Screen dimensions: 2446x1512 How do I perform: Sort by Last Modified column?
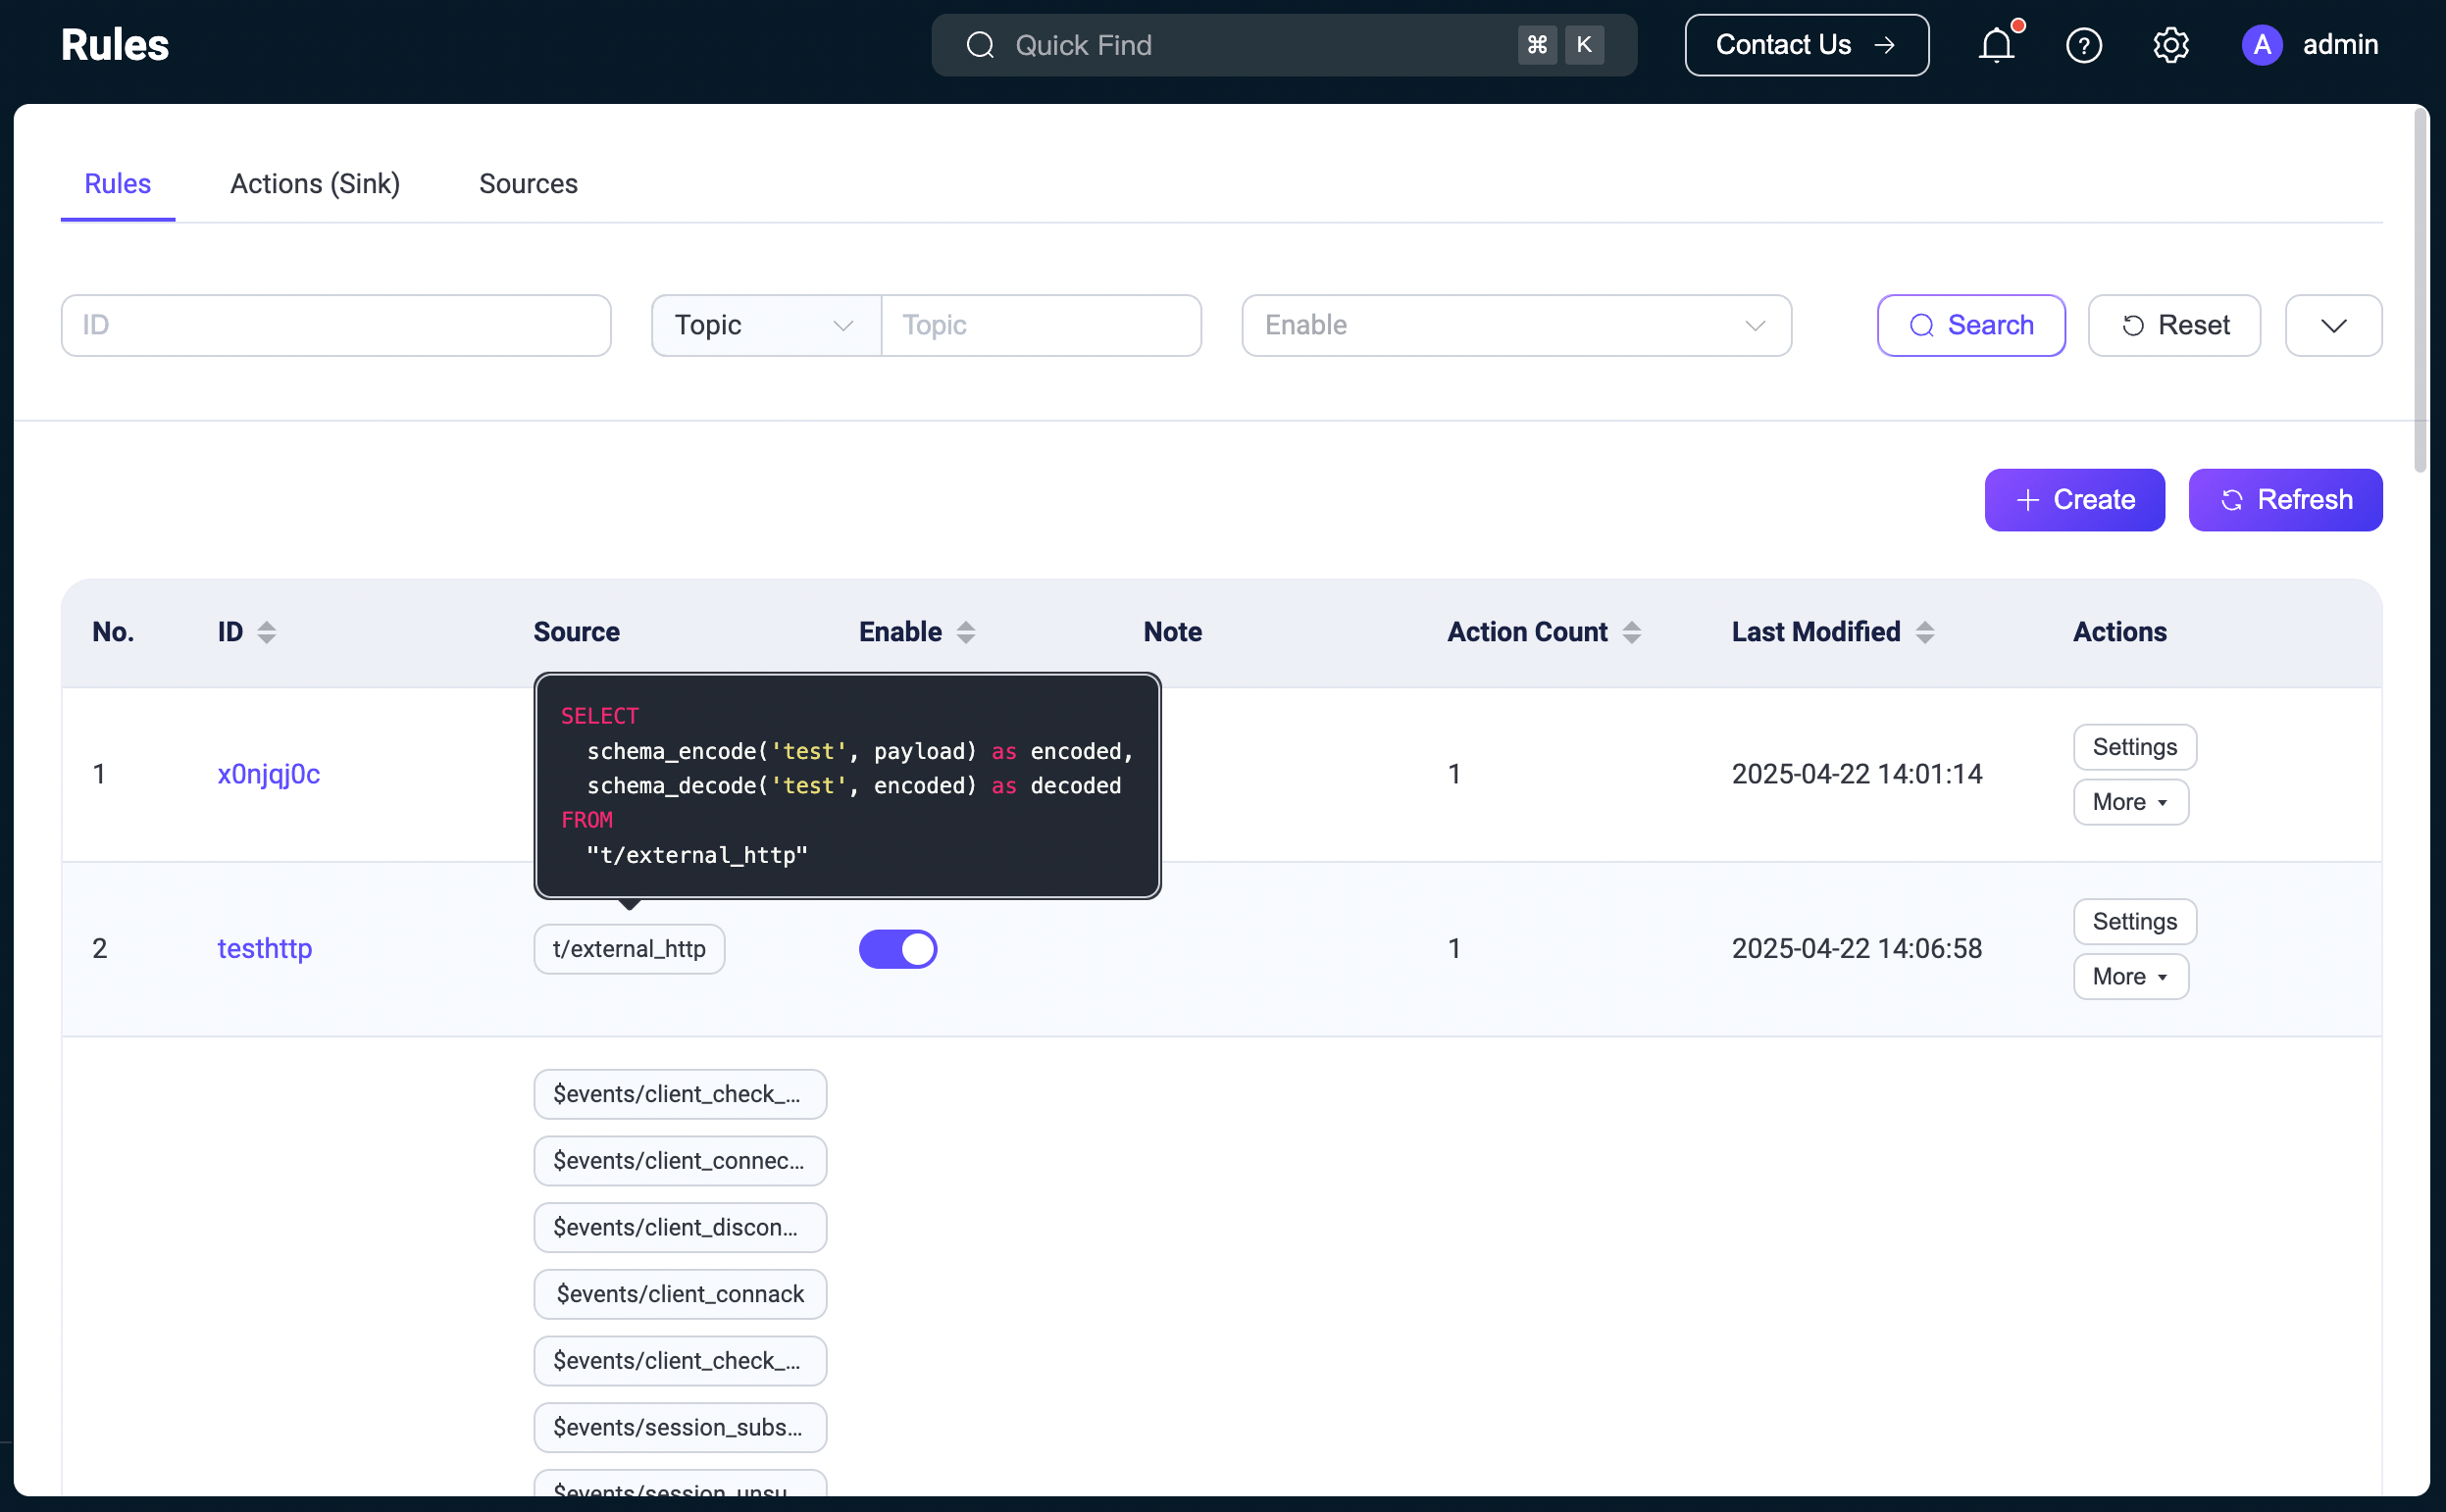tap(1924, 632)
